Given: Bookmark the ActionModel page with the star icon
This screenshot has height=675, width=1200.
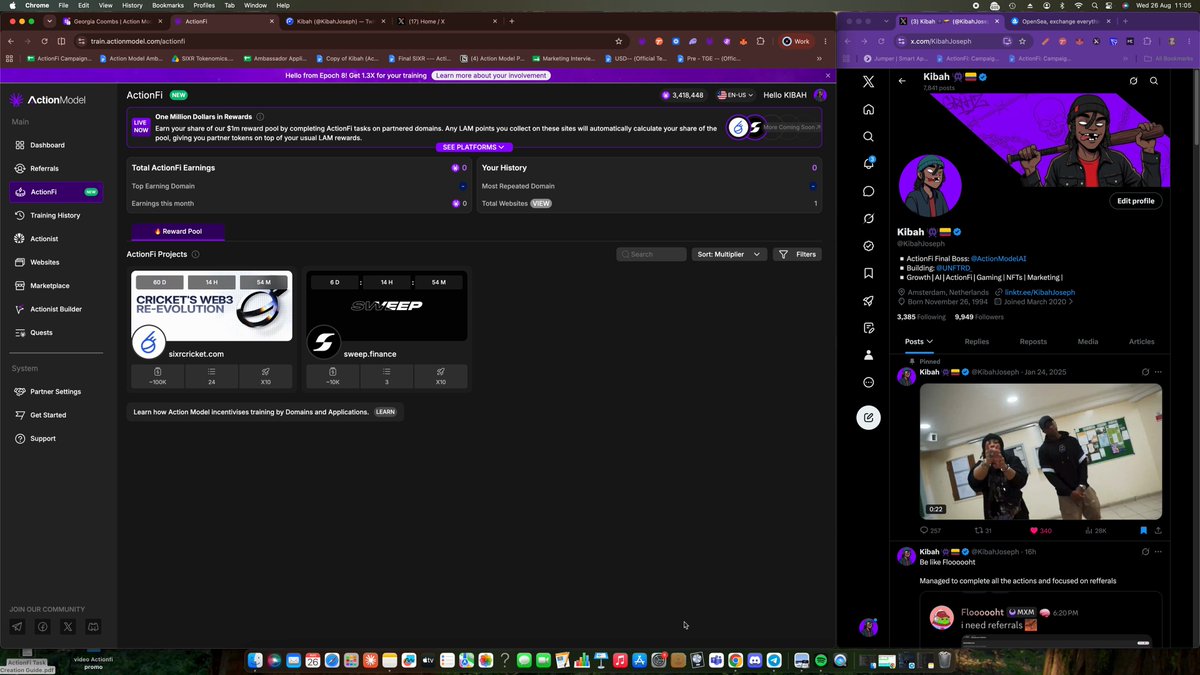Looking at the screenshot, I should pos(619,41).
